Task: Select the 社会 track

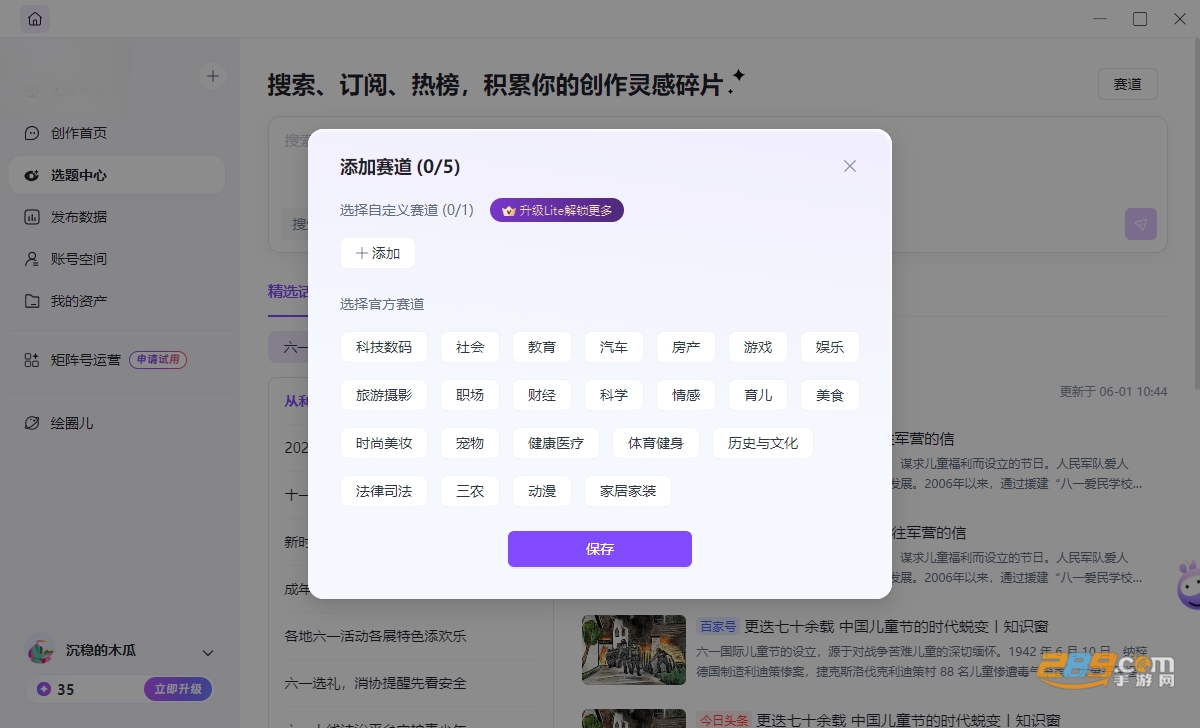Action: (470, 347)
